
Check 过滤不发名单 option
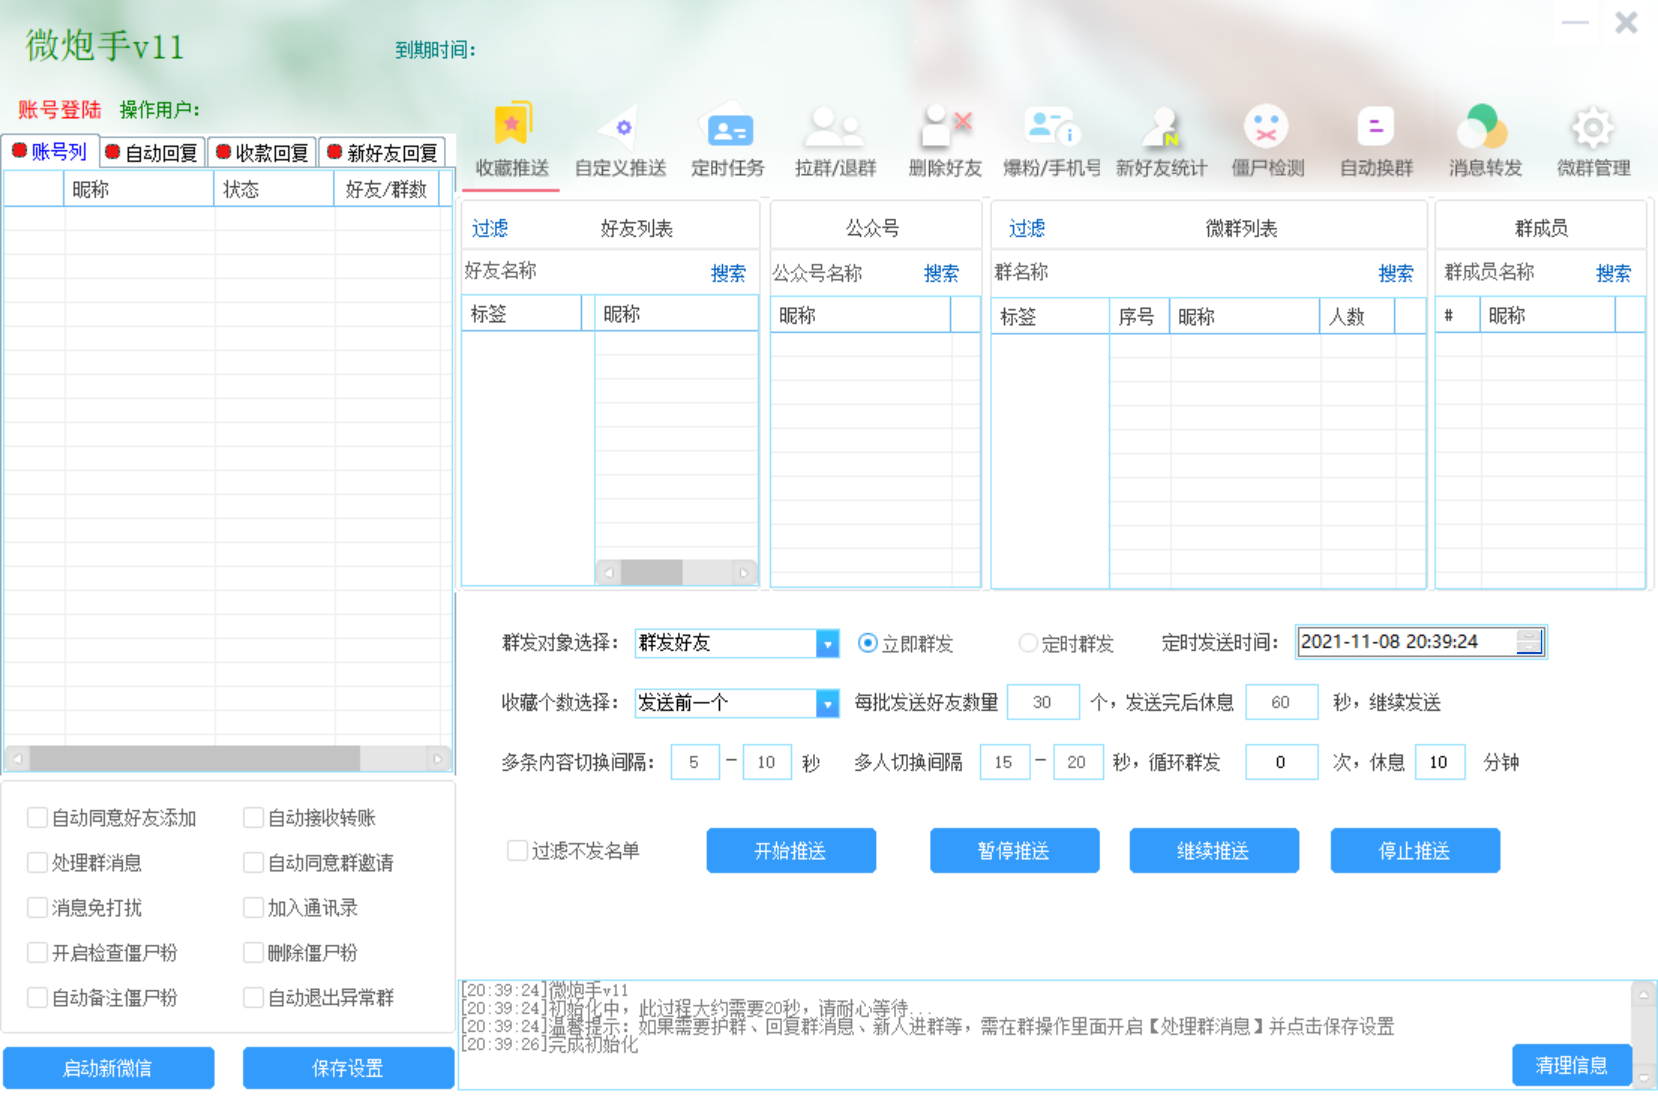click(517, 851)
